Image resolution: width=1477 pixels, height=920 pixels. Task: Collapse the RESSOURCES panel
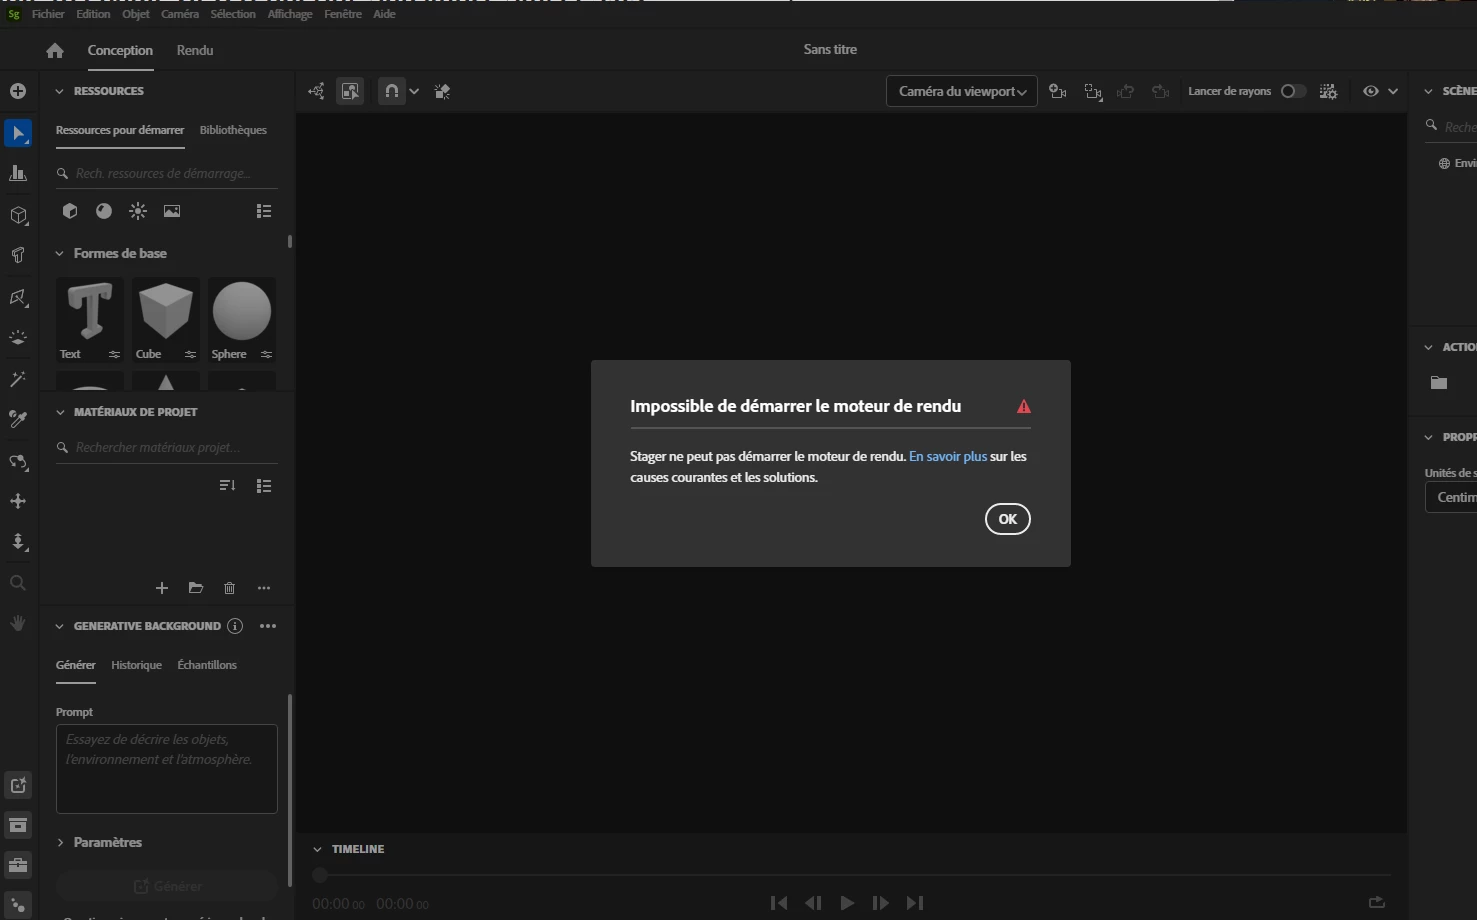pyautogui.click(x=59, y=91)
